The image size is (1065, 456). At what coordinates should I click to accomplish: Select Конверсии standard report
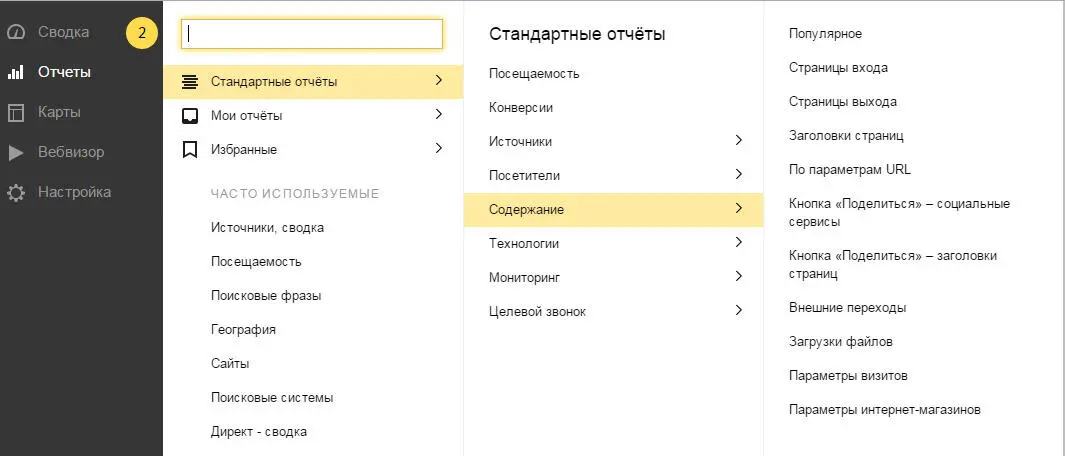(x=521, y=107)
